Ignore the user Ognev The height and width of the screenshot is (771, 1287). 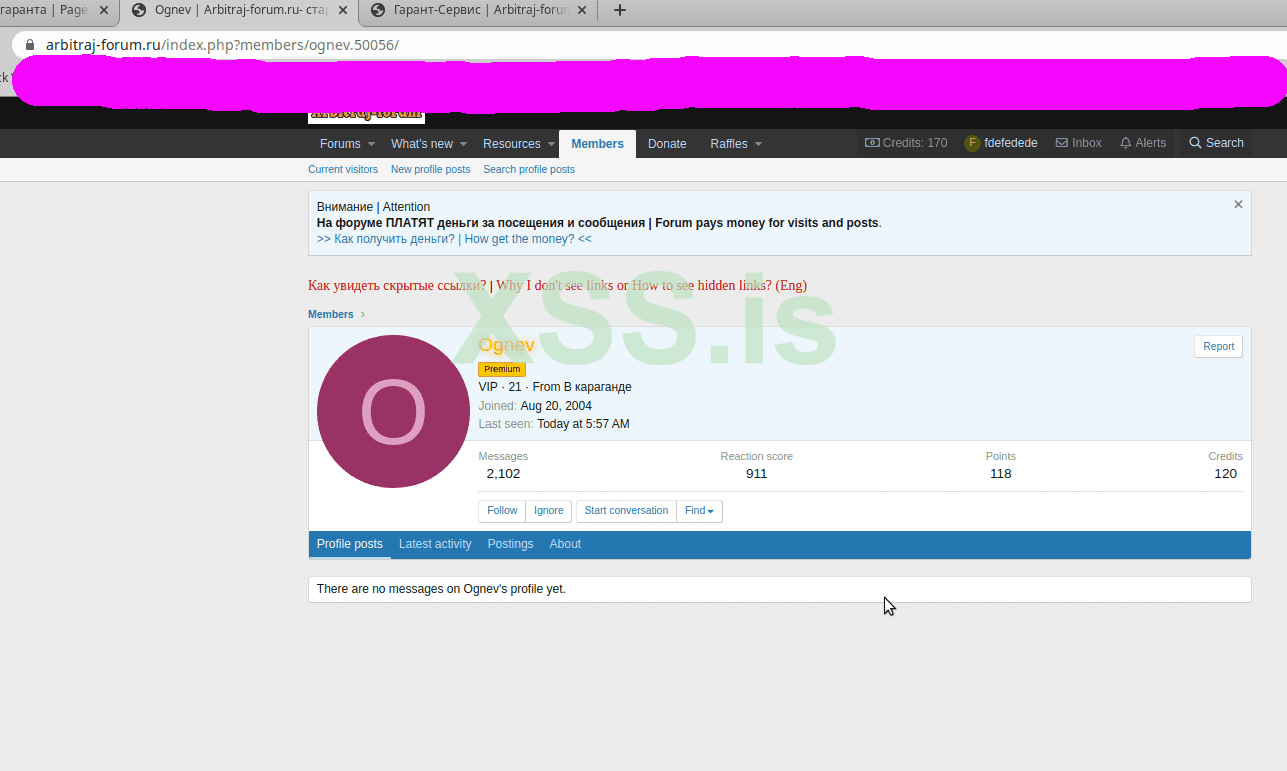pyautogui.click(x=549, y=510)
